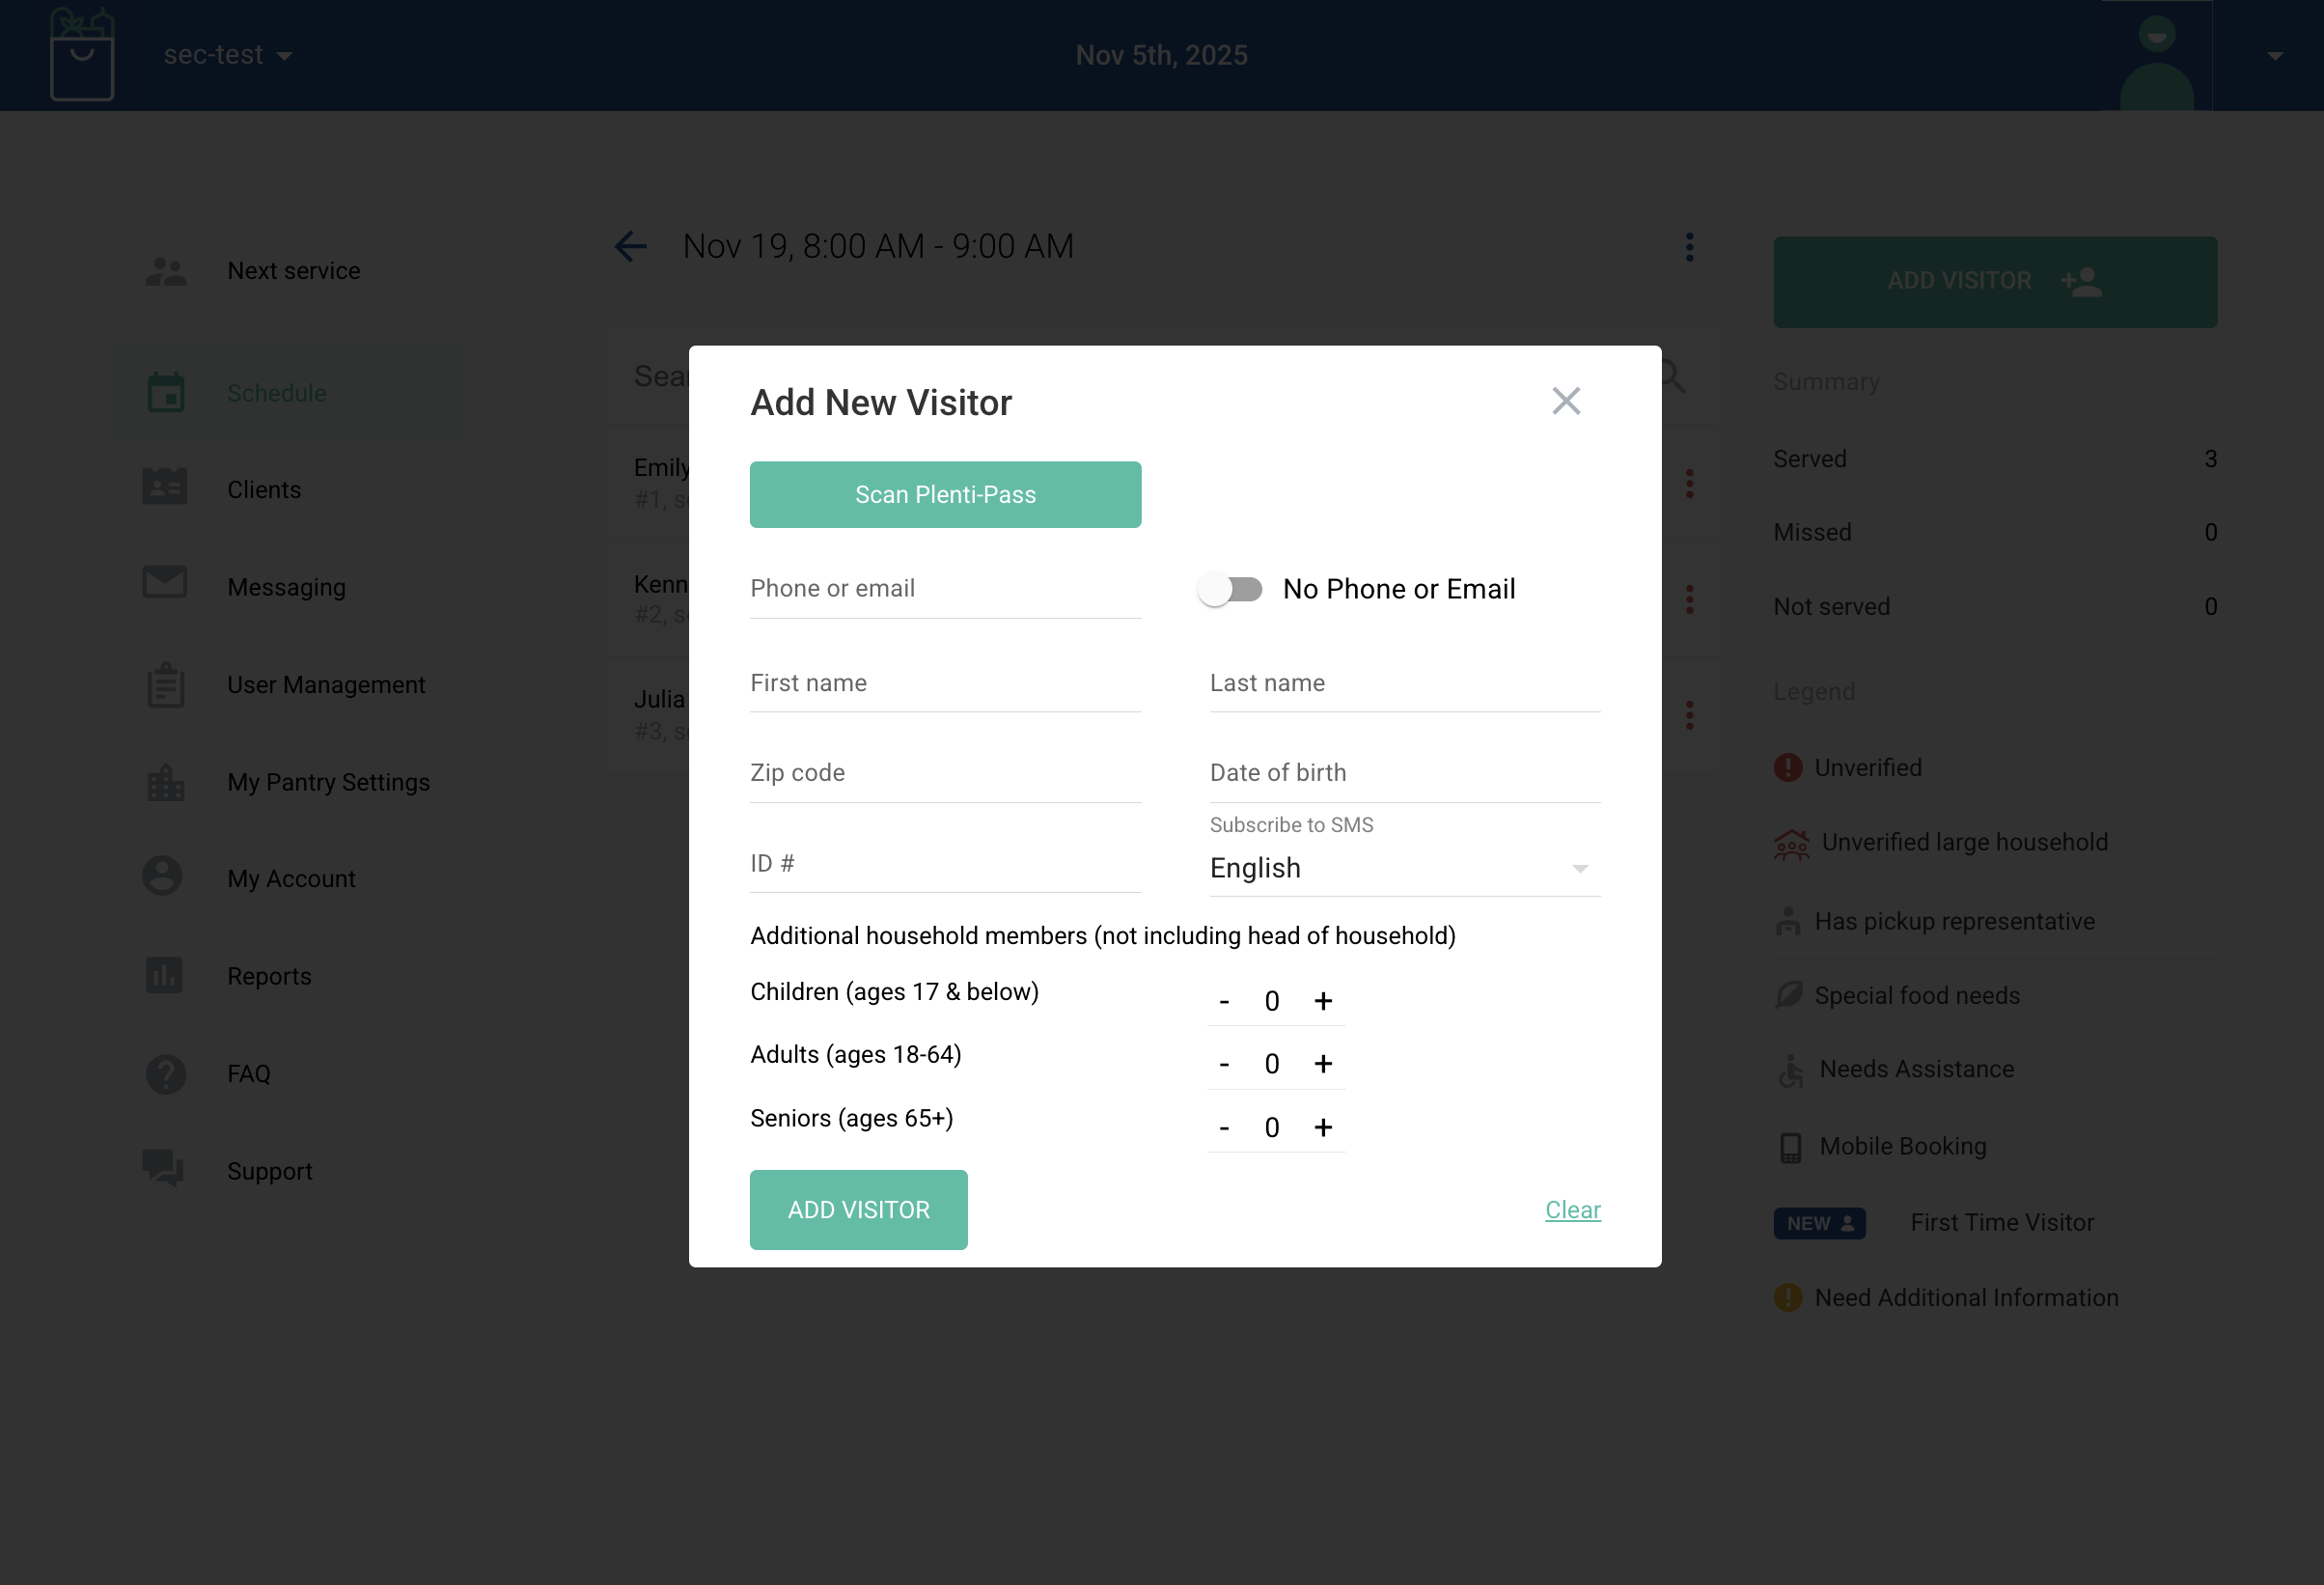
Task: Click the Support chat bubbles icon
Action: coord(163,1168)
